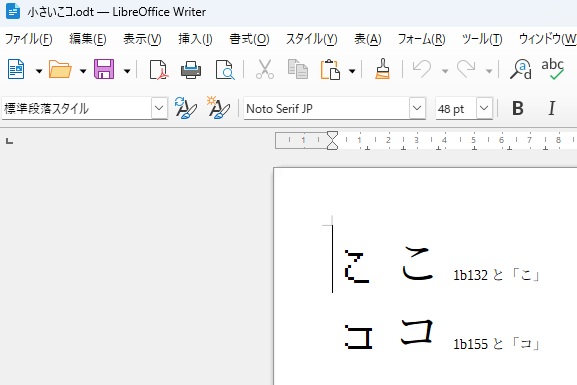Image resolution: width=577 pixels, height=385 pixels.
Task: Open the Paste special dropdown arrow
Action: (x=352, y=71)
